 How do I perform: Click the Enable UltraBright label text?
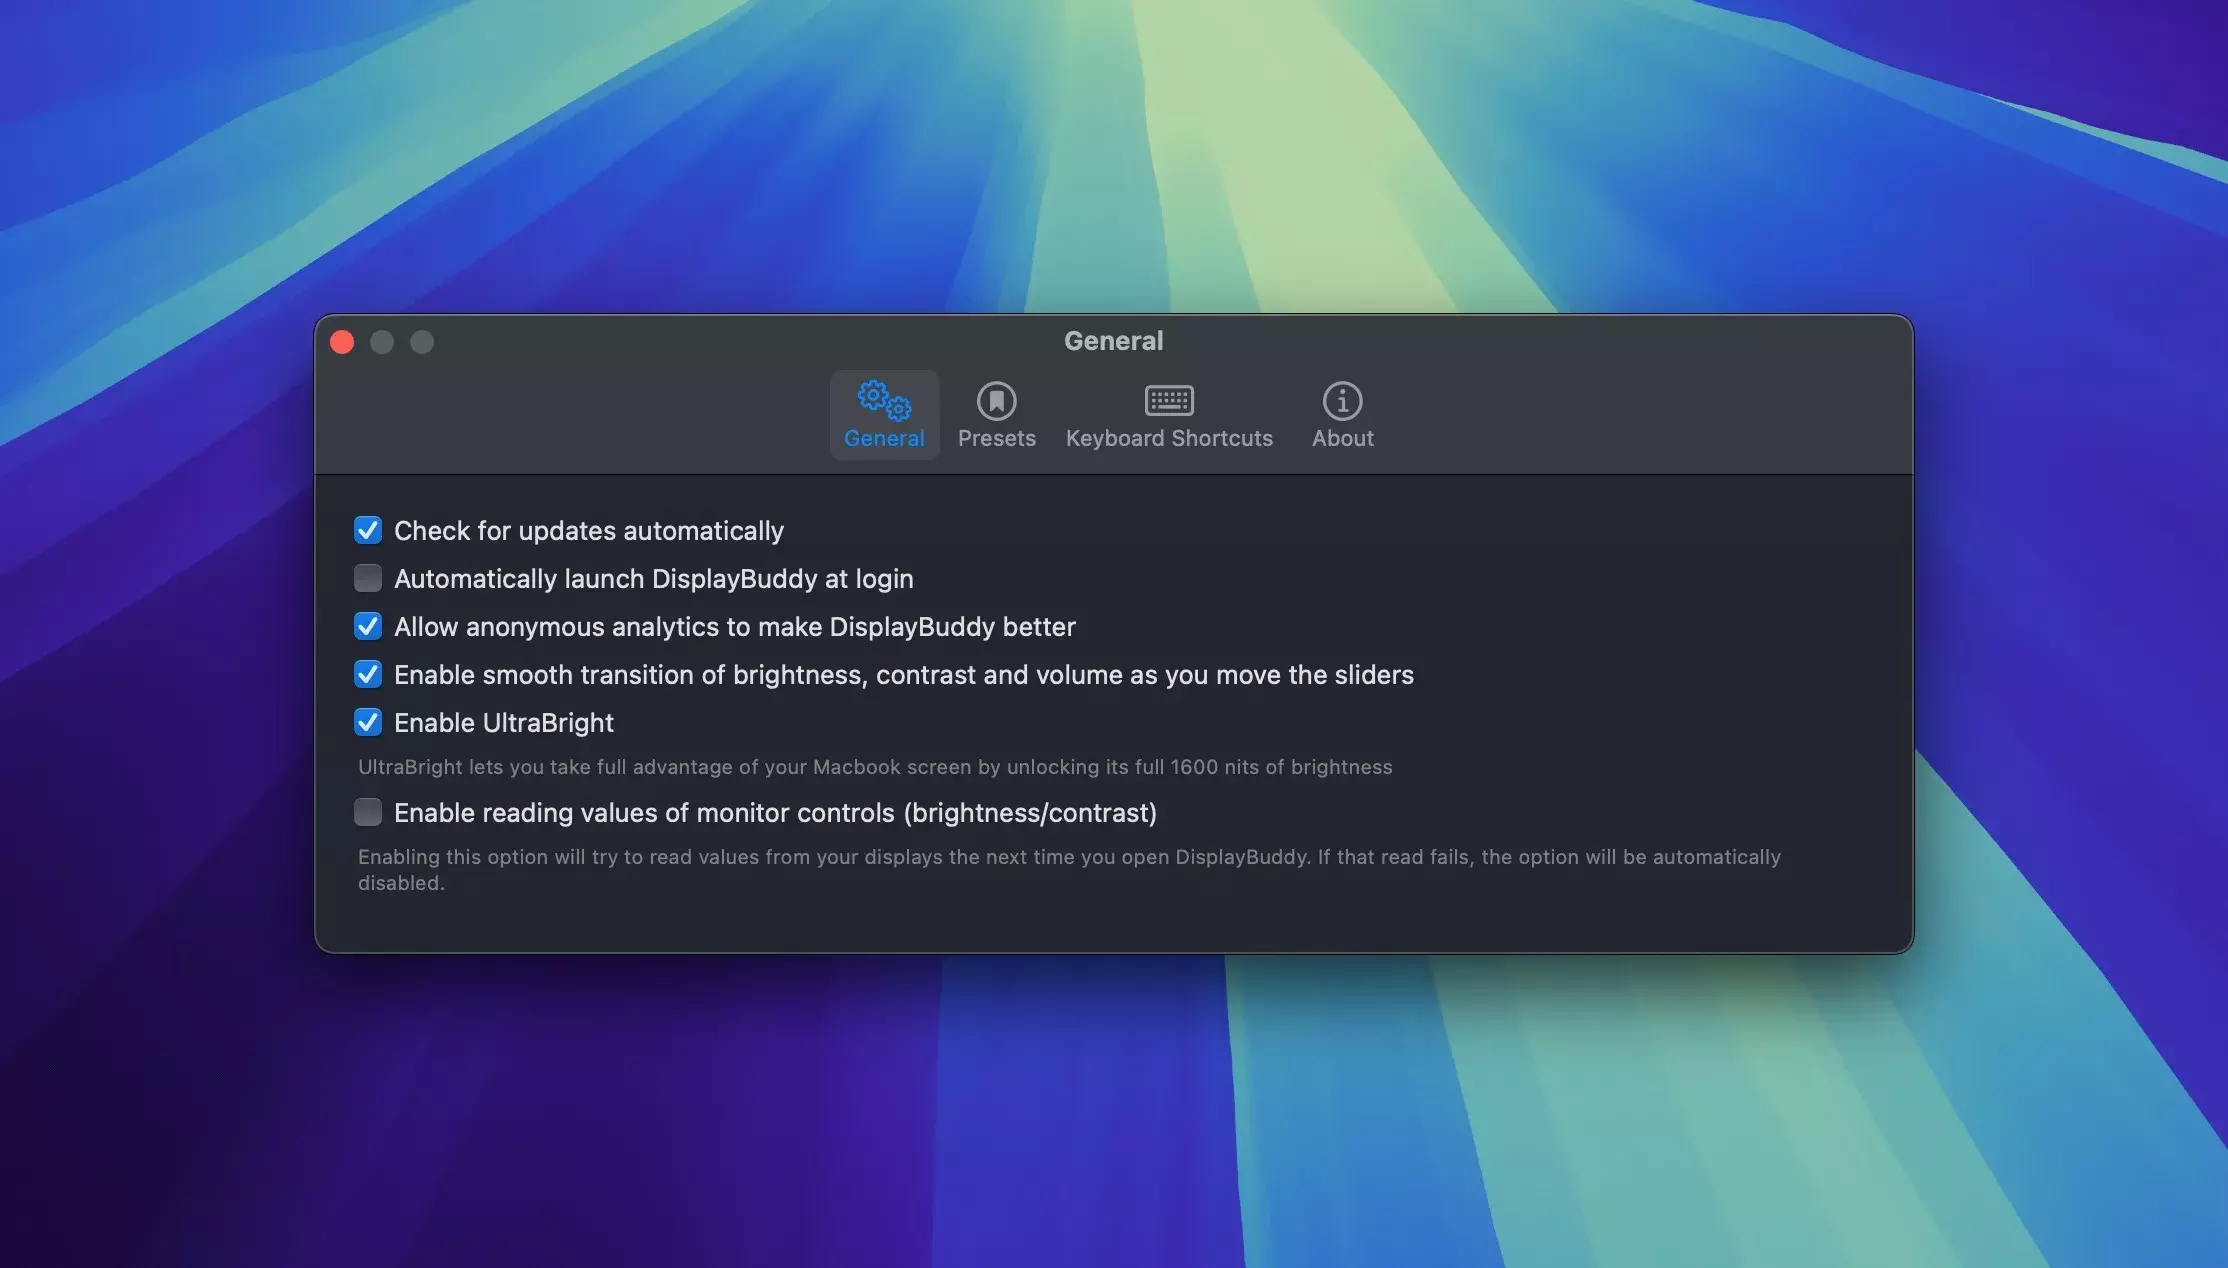pos(504,723)
